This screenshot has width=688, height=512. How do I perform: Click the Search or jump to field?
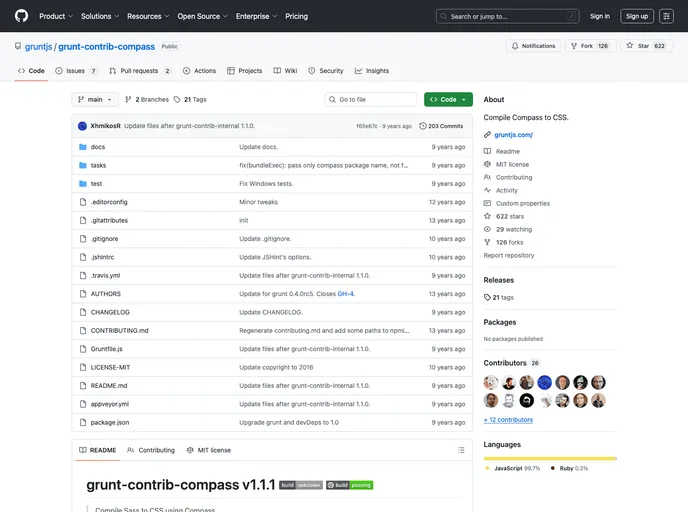(507, 16)
